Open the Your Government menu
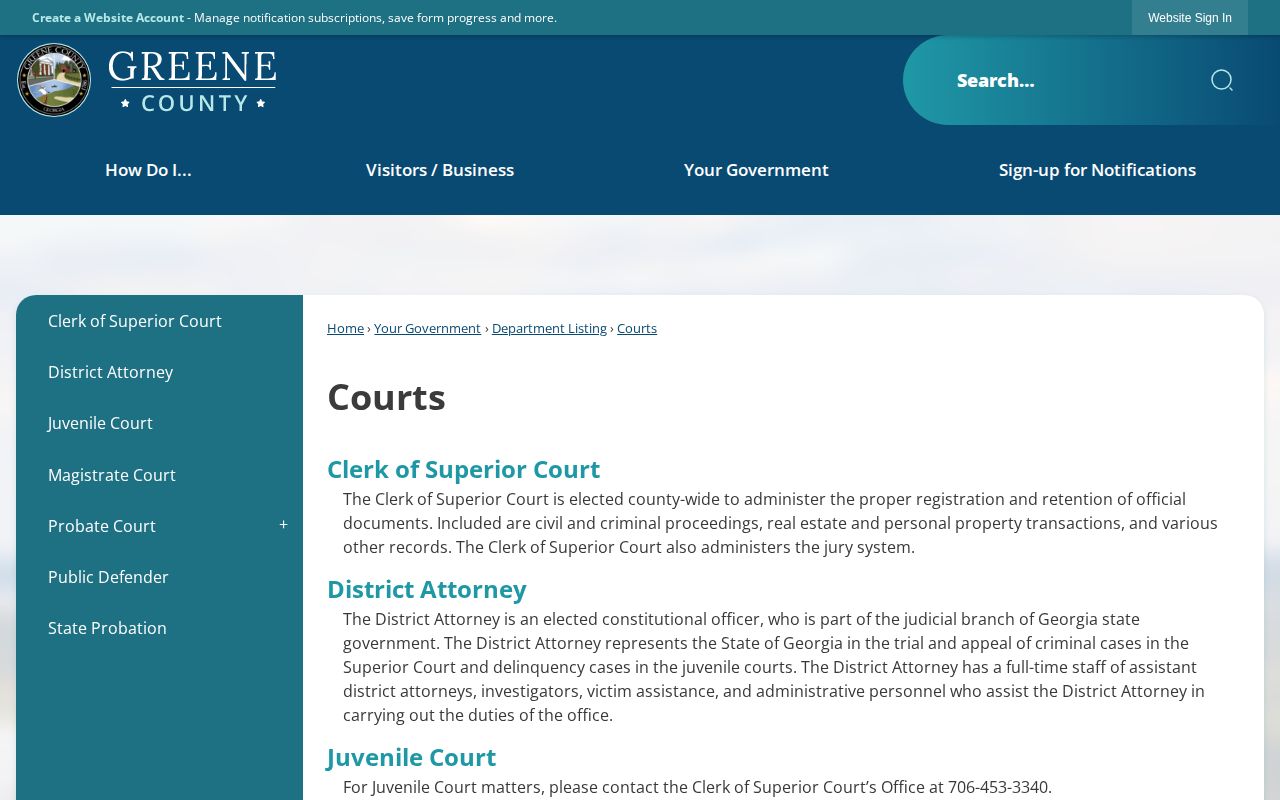Viewport: 1280px width, 800px height. pyautogui.click(x=756, y=170)
